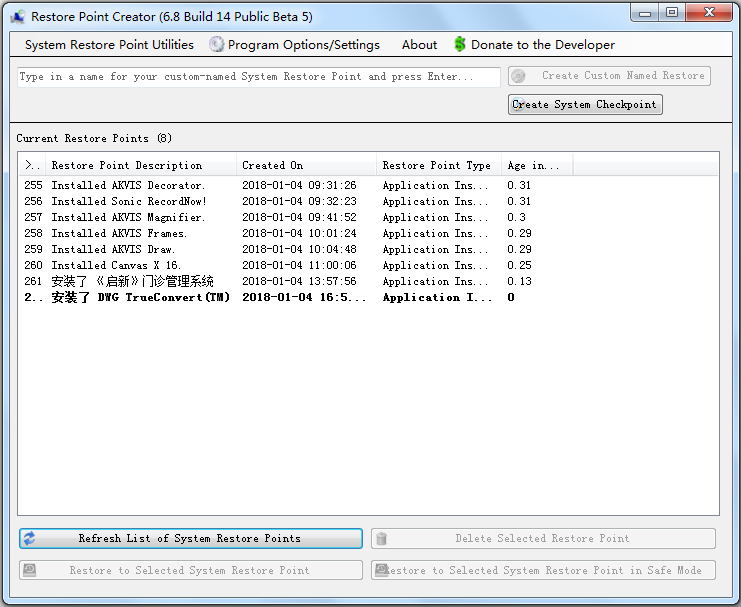Select DWG TrueConvert(TM) restore point

140,297
